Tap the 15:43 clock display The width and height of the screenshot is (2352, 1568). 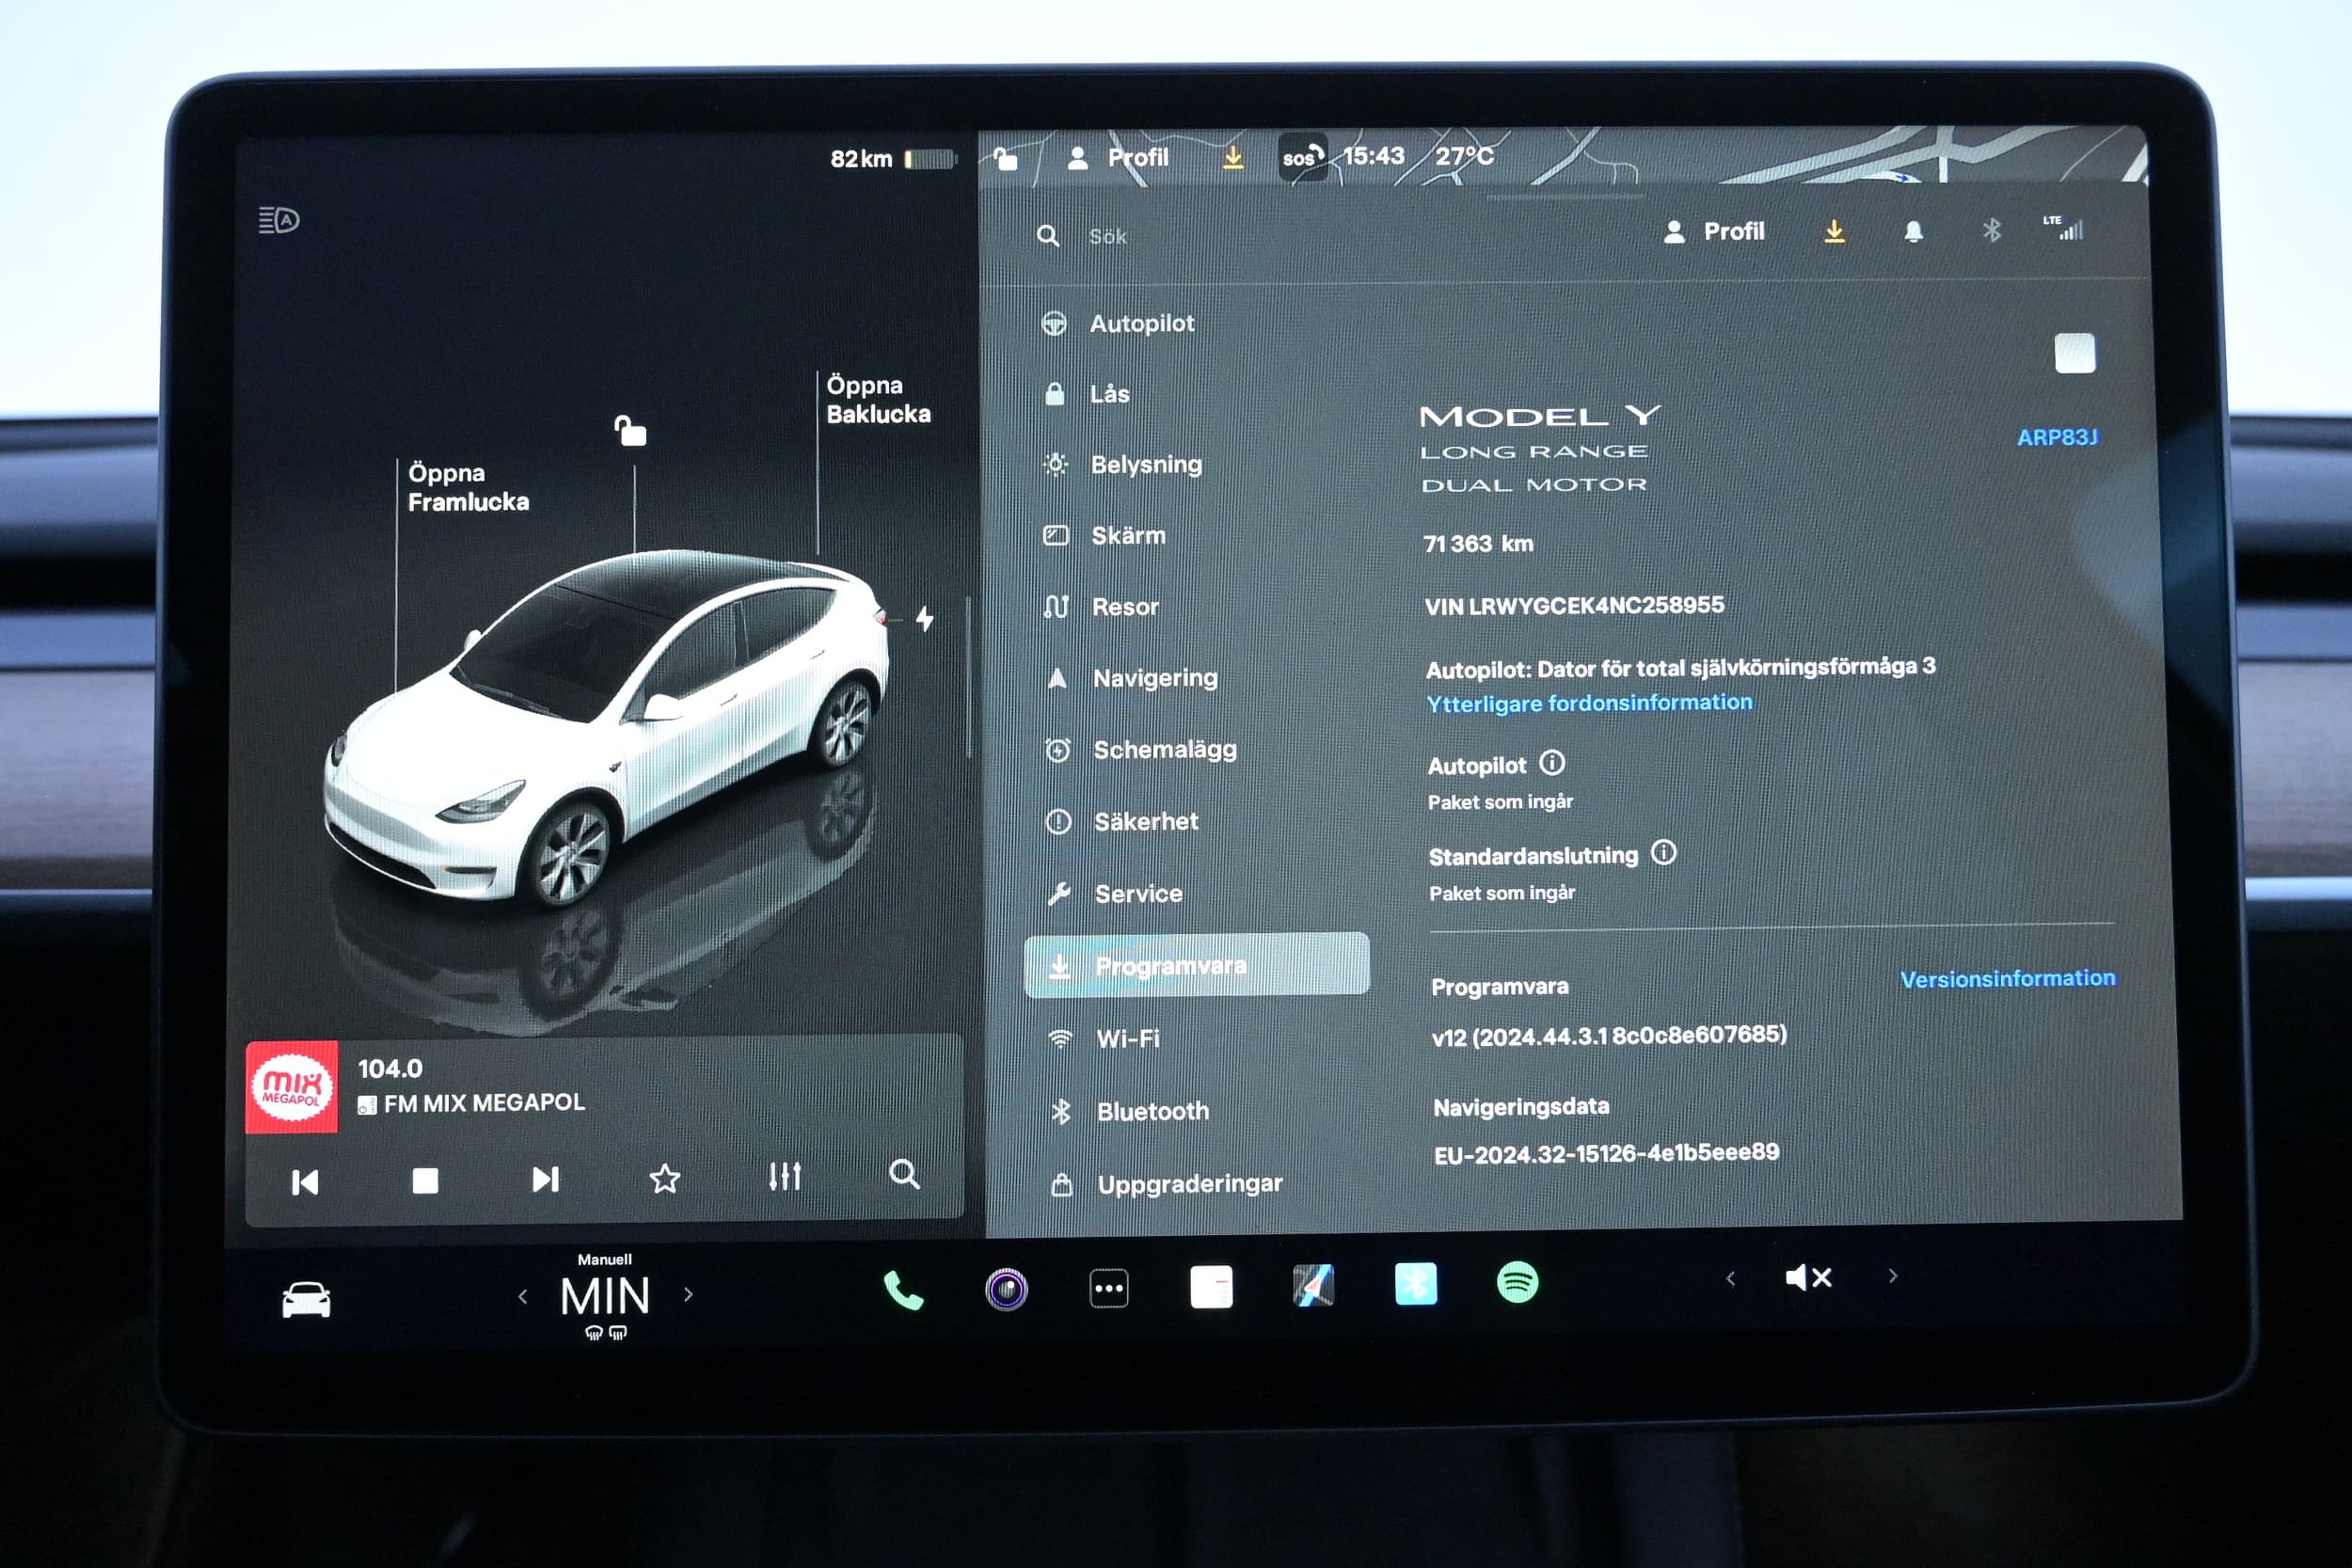1373,156
